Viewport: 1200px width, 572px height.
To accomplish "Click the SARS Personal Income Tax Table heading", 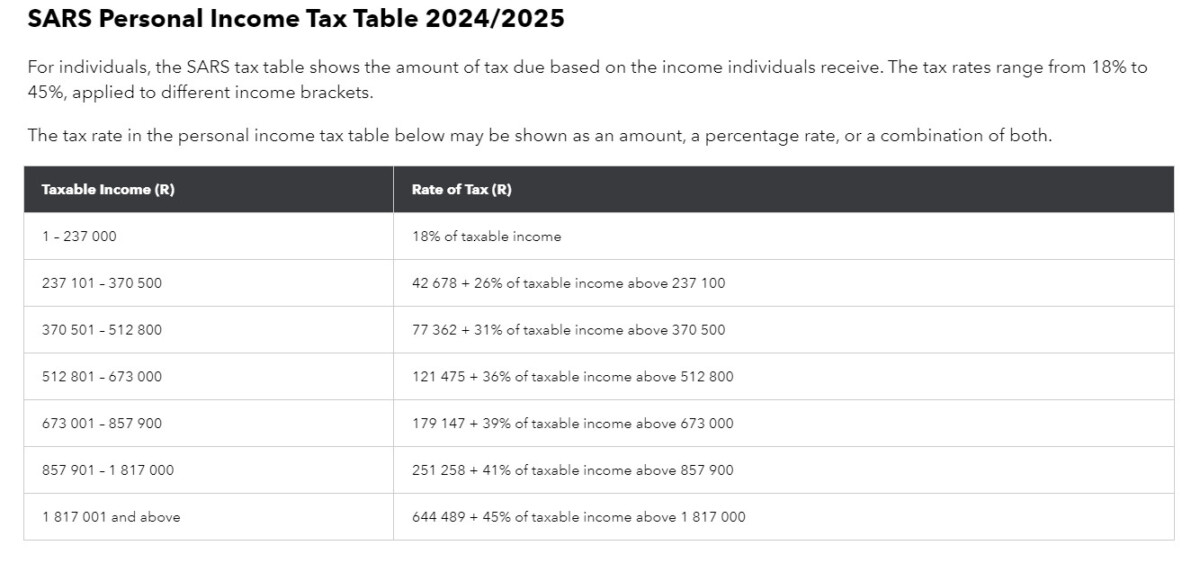I will [296, 20].
